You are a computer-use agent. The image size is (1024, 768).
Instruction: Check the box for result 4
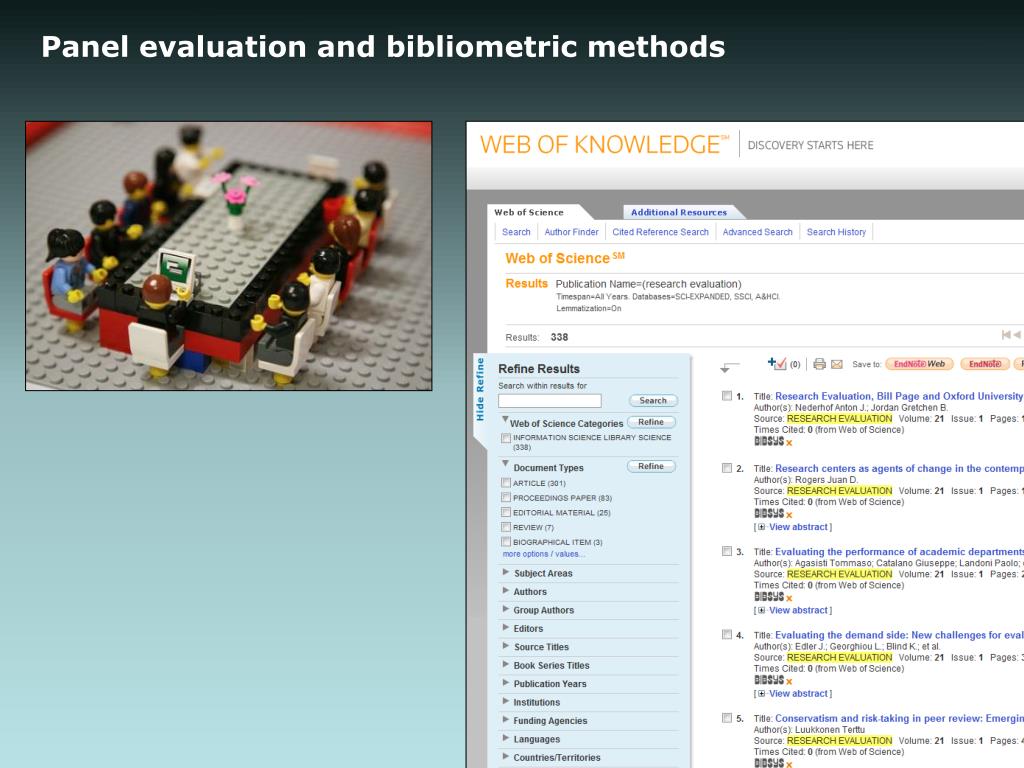click(727, 634)
